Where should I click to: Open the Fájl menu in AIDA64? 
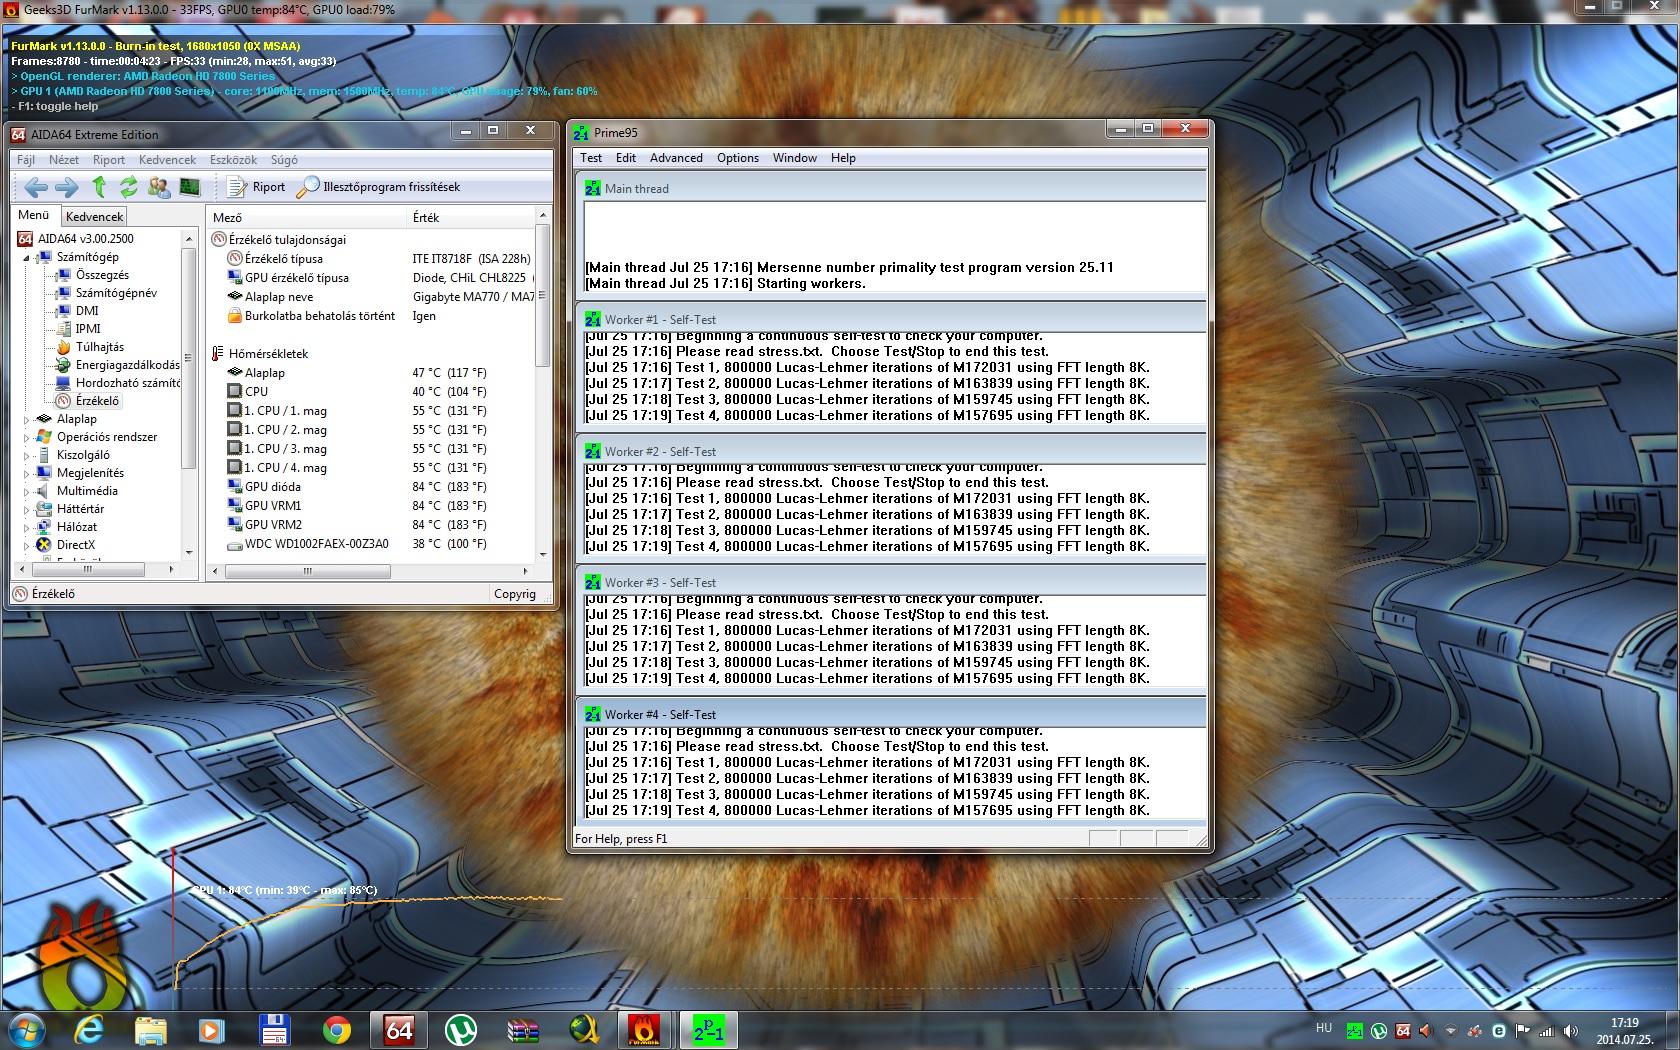point(26,160)
